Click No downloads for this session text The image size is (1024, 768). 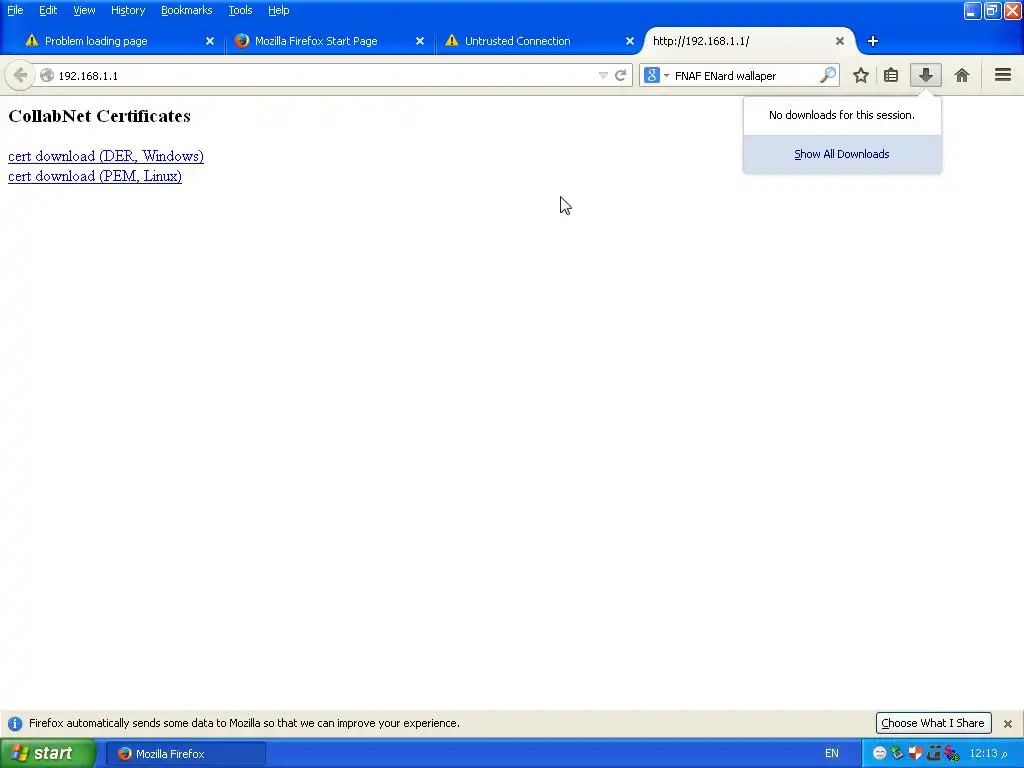(x=842, y=115)
